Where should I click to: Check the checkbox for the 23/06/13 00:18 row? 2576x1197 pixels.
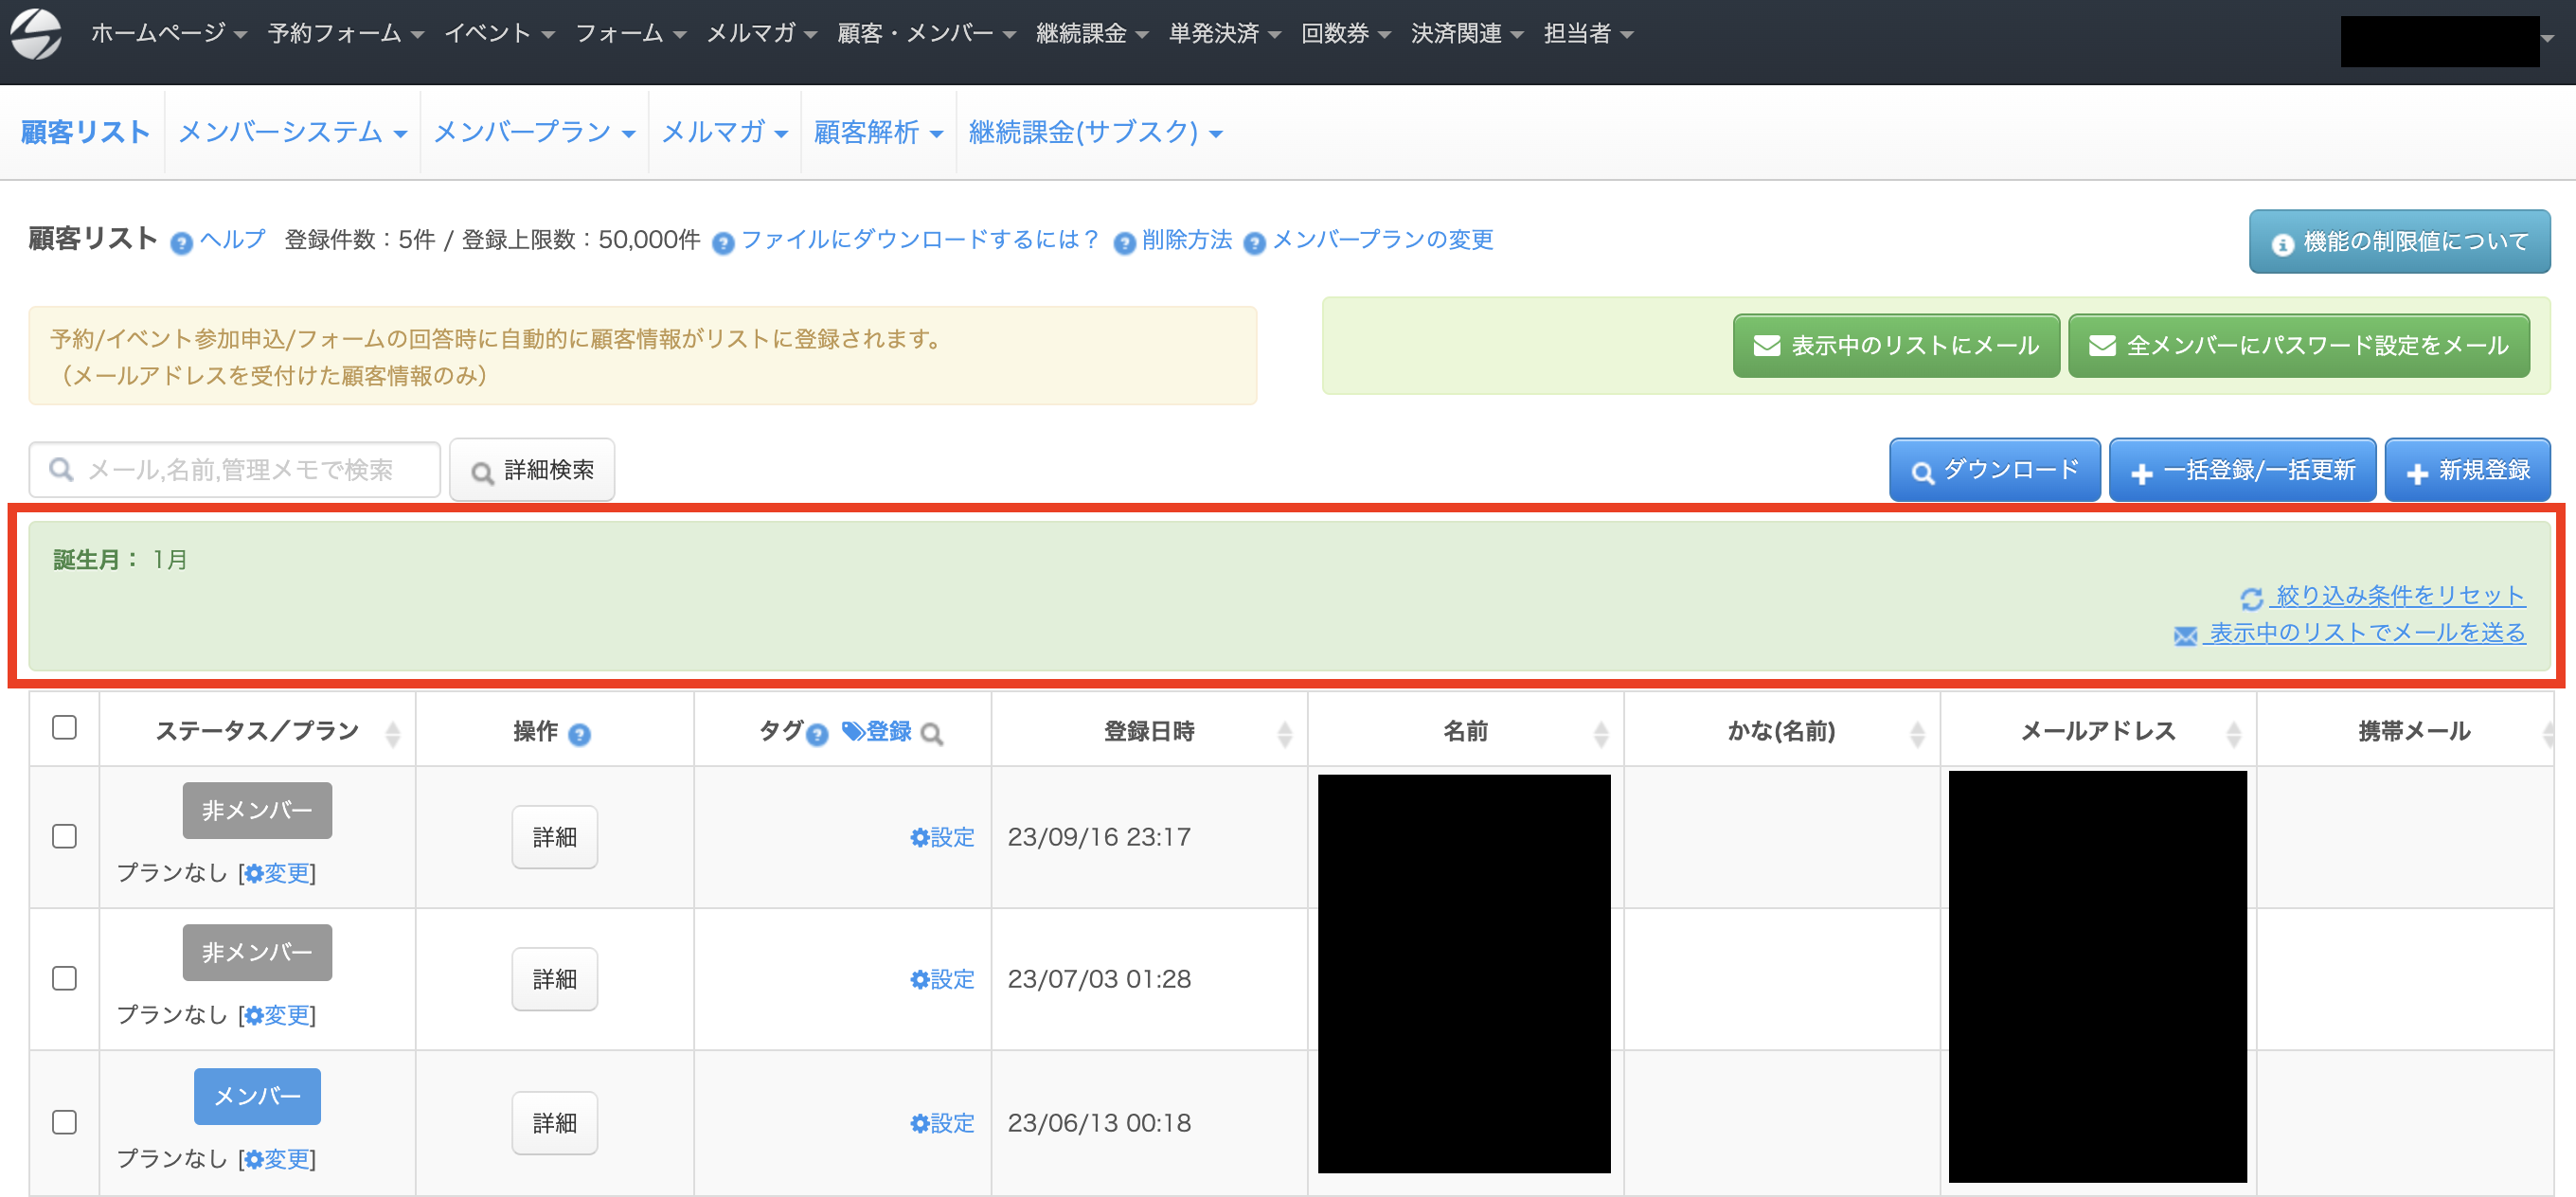click(64, 1122)
